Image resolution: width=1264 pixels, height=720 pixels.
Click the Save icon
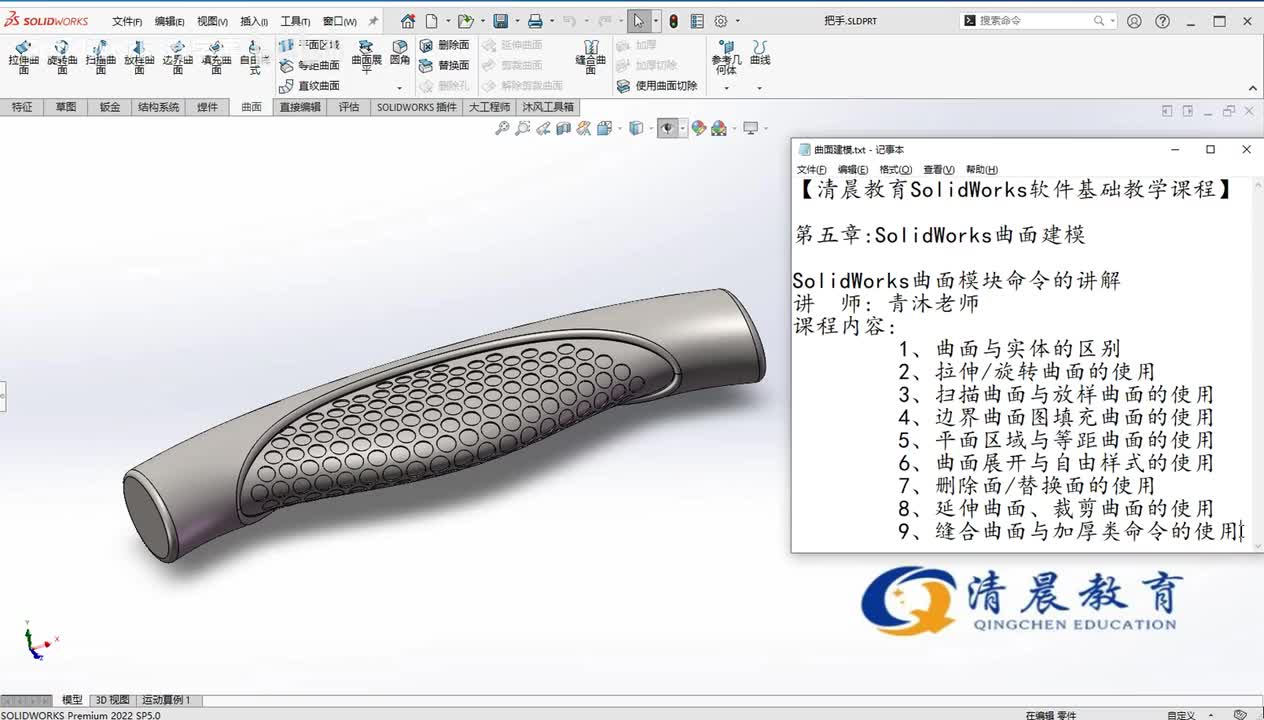500,21
